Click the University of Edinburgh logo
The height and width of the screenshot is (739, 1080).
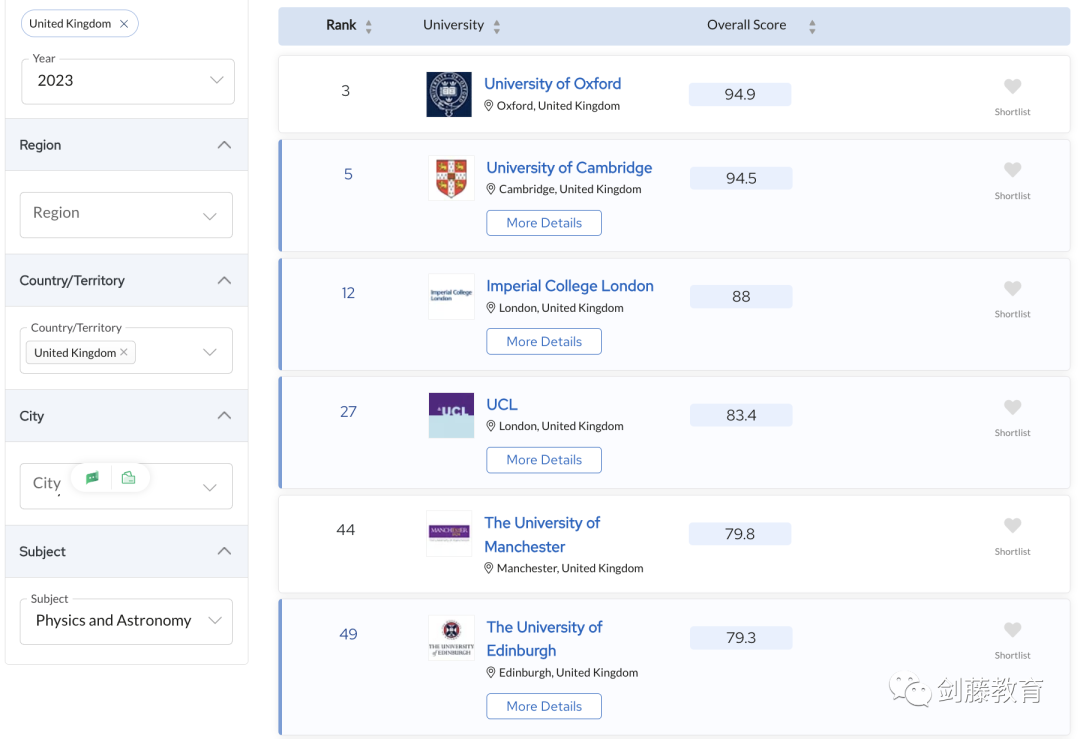[x=451, y=638]
